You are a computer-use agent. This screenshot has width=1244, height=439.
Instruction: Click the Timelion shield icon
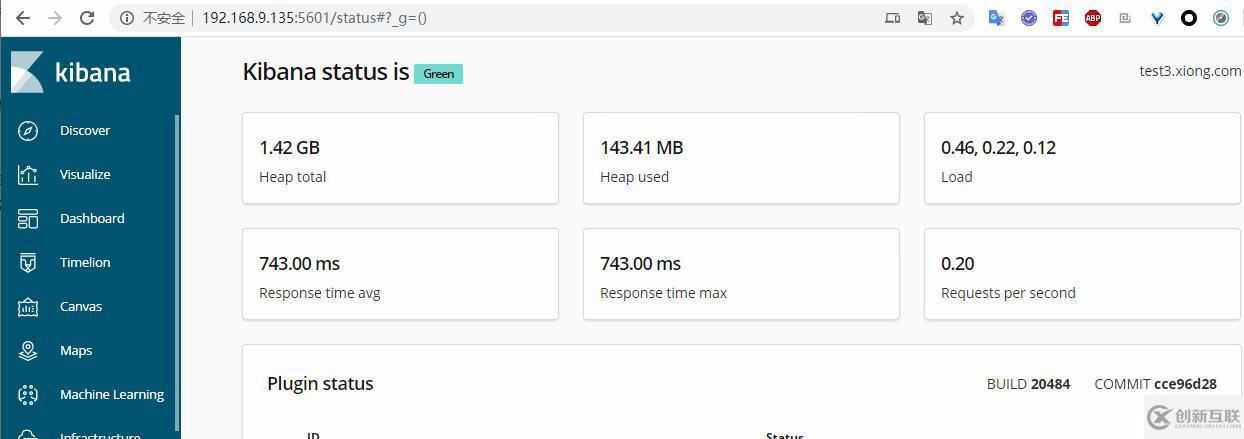coord(28,263)
